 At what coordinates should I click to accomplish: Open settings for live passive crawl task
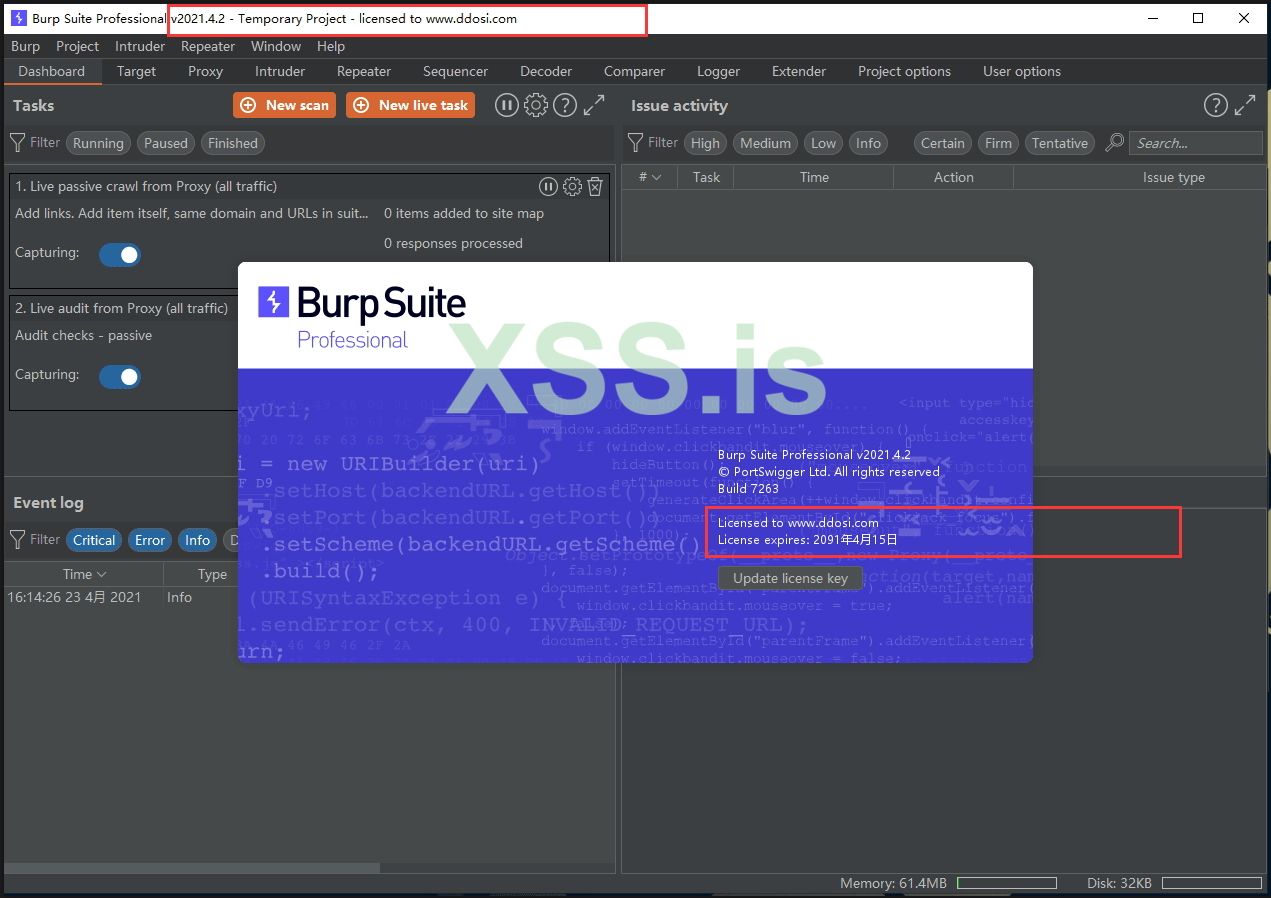point(572,186)
